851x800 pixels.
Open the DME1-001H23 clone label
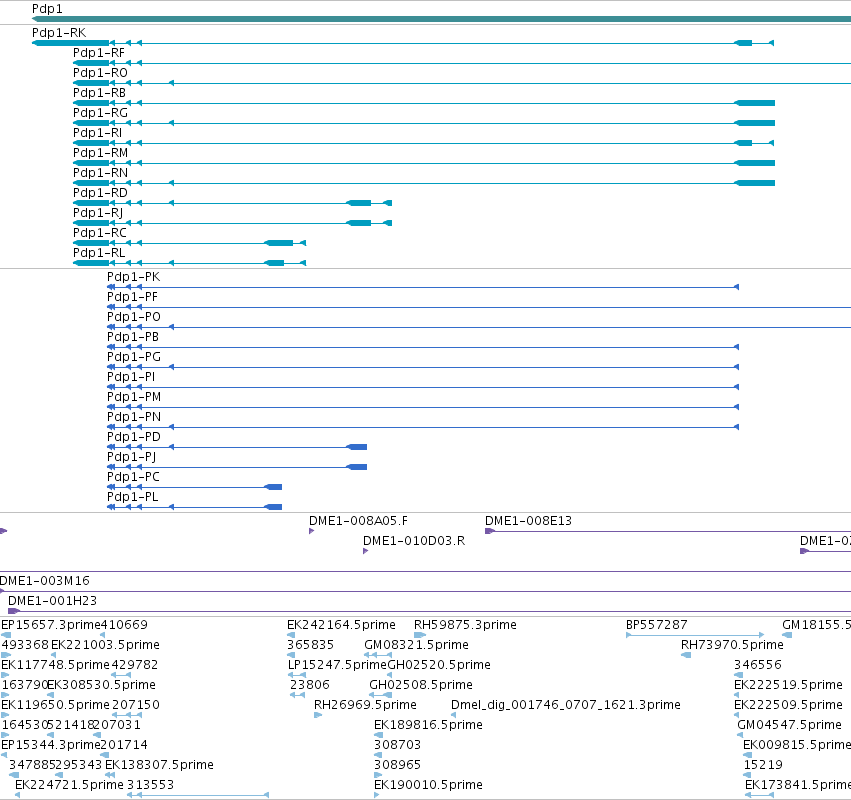click(53, 601)
